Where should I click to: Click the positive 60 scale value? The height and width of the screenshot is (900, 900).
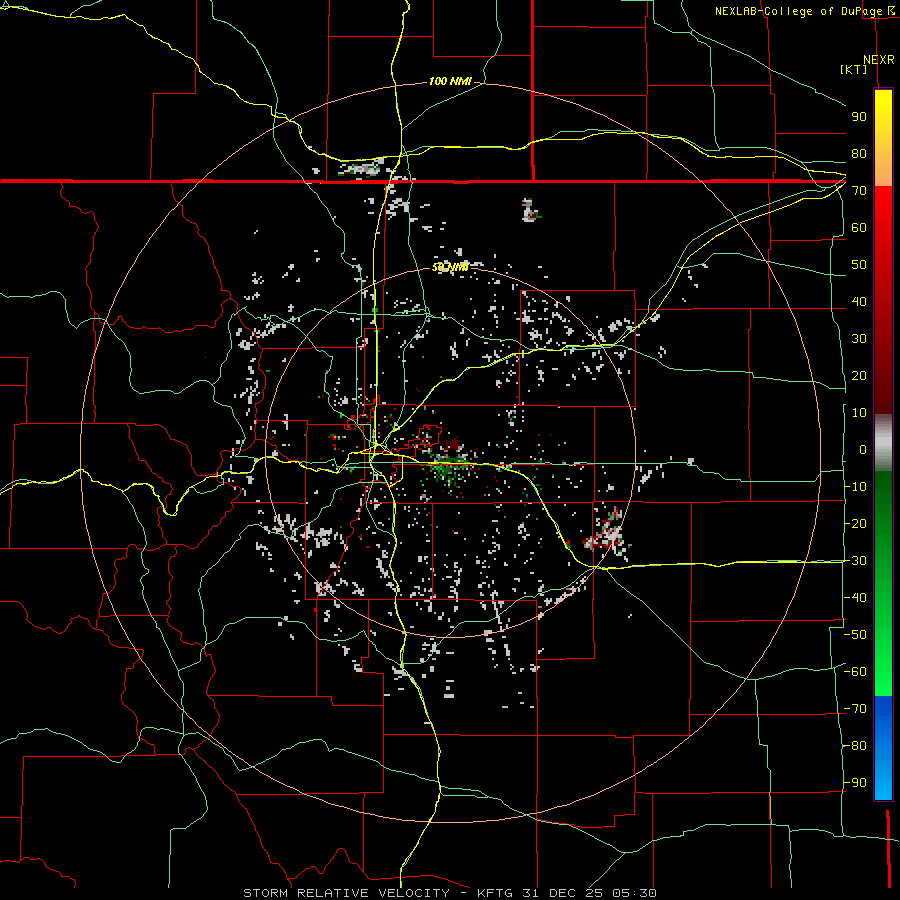859,227
